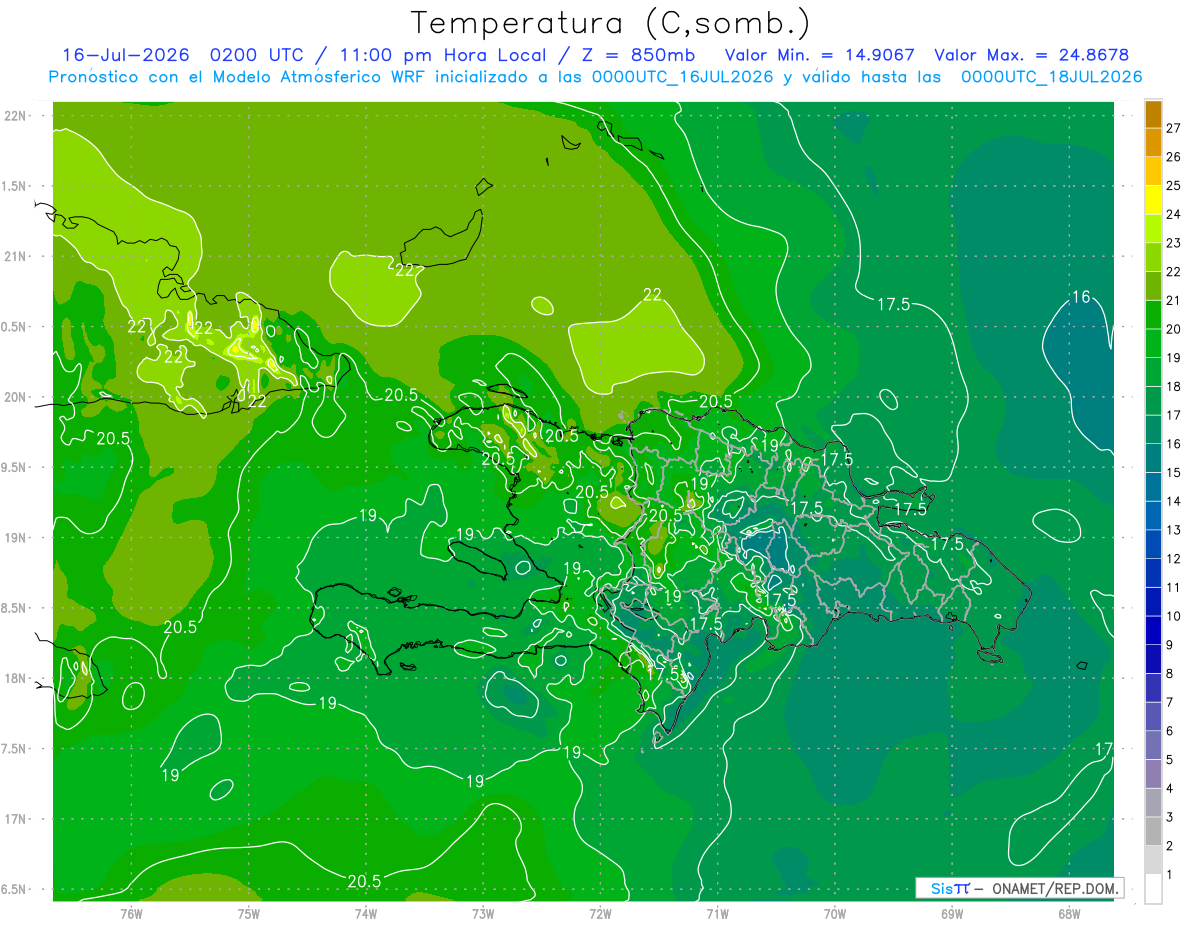Click colorbar scale value "27"
The width and height of the screenshot is (1200, 927).
pyautogui.click(x=1174, y=128)
